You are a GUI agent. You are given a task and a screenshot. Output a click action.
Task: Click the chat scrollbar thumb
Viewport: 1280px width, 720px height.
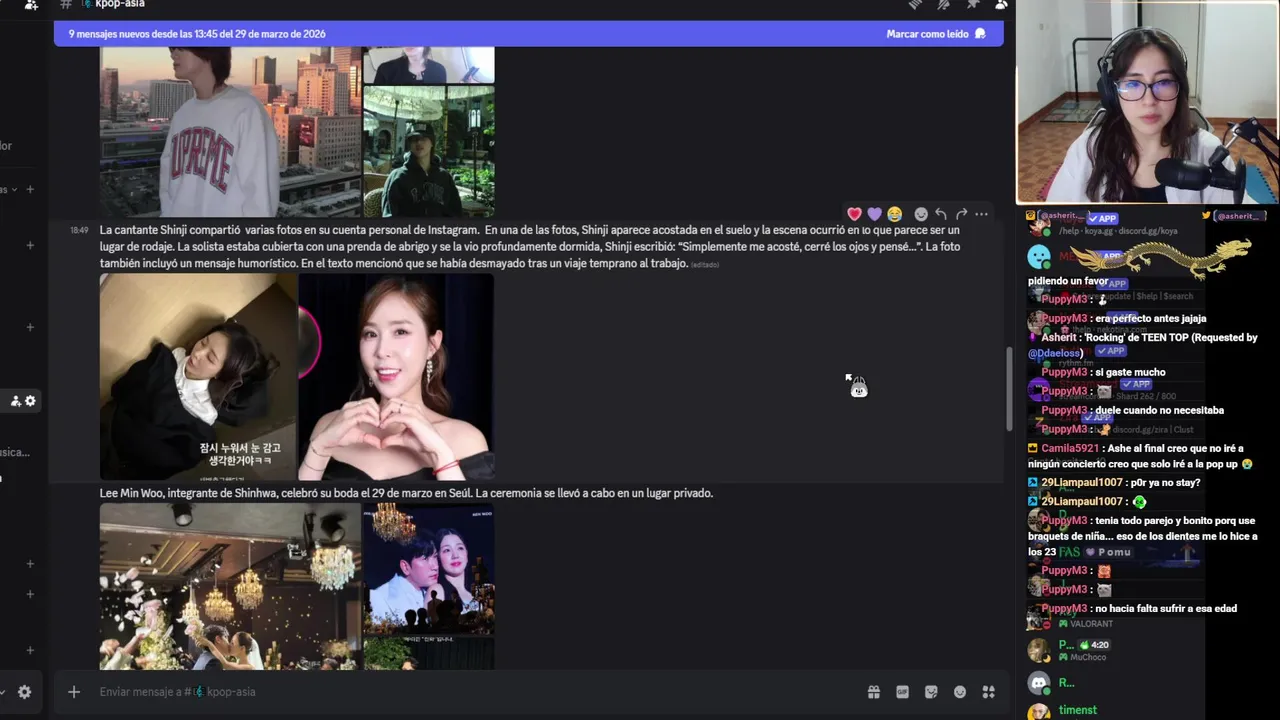pyautogui.click(x=1008, y=388)
